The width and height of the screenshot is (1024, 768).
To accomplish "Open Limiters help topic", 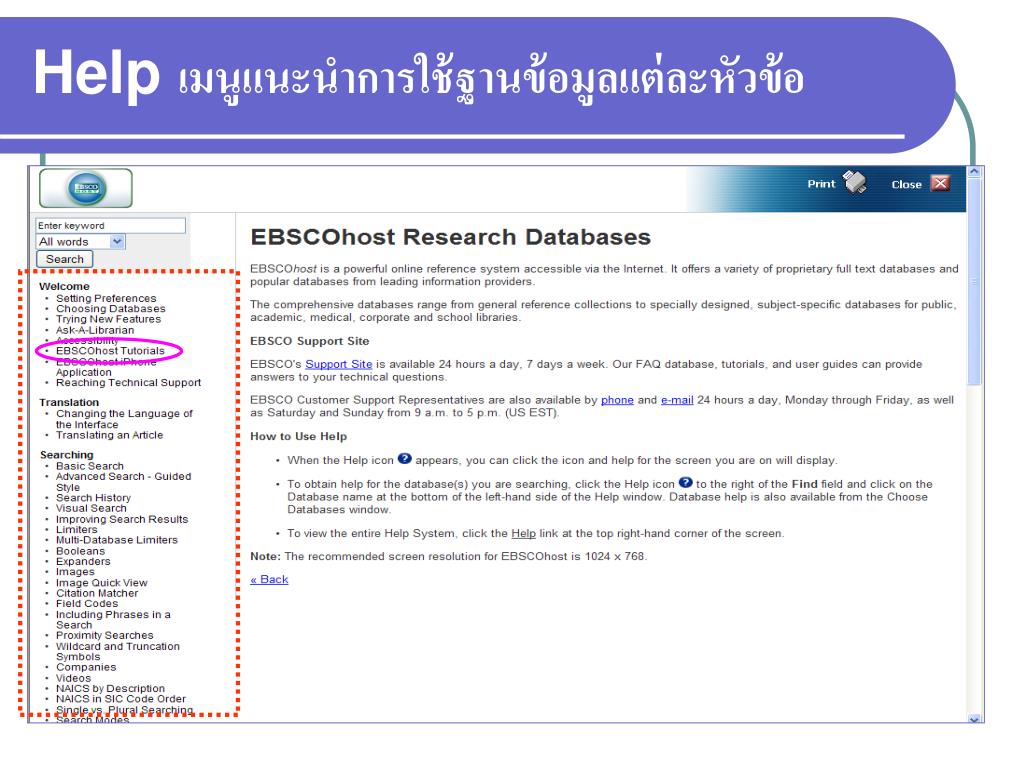I will pyautogui.click(x=76, y=530).
